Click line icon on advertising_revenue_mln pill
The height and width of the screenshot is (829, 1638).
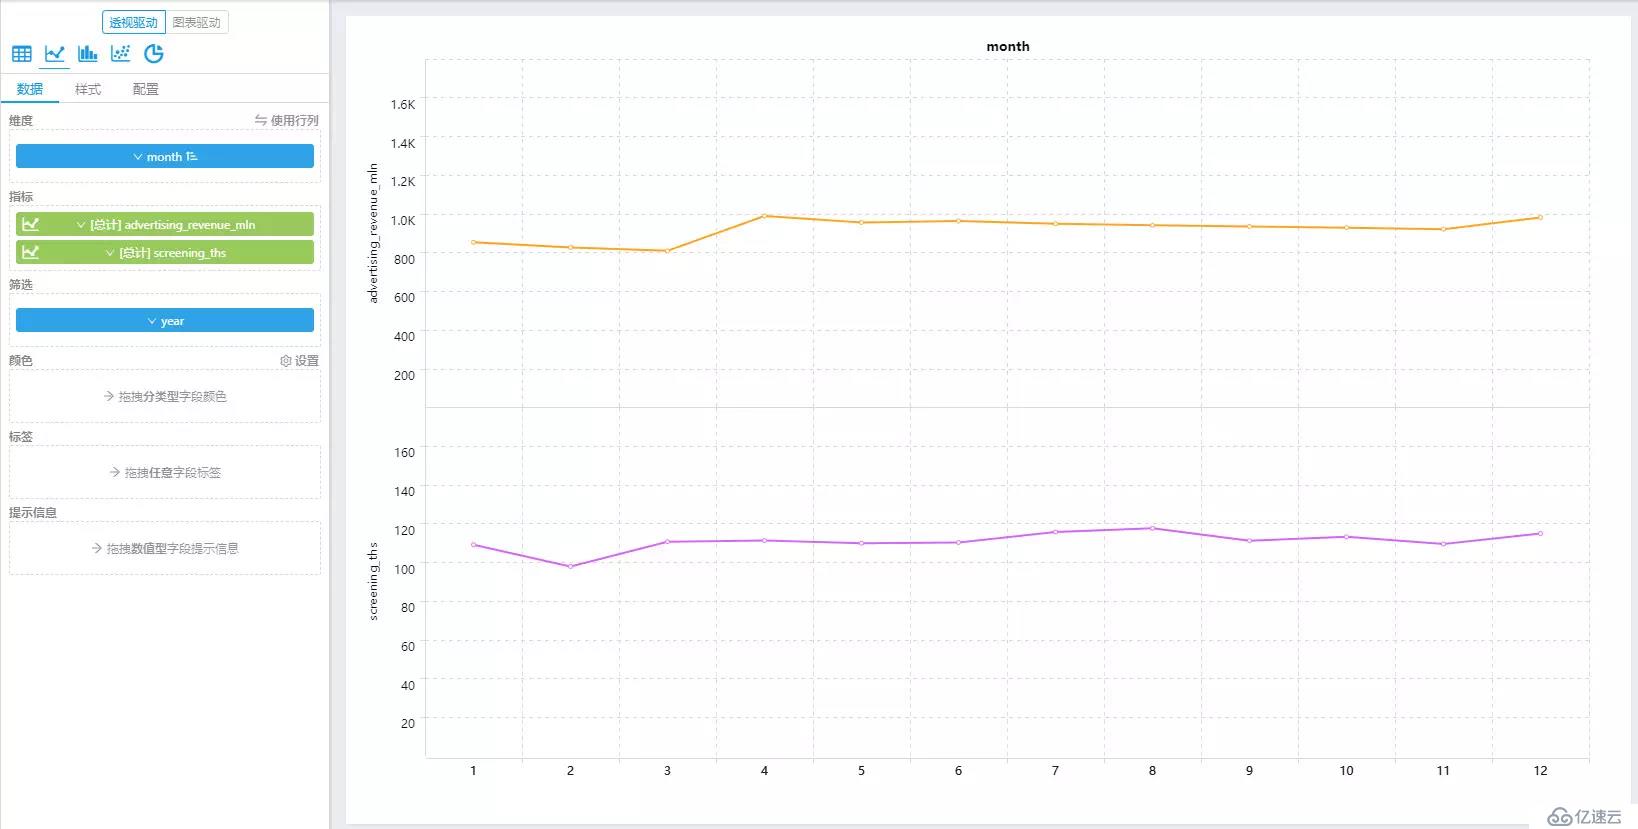click(31, 224)
